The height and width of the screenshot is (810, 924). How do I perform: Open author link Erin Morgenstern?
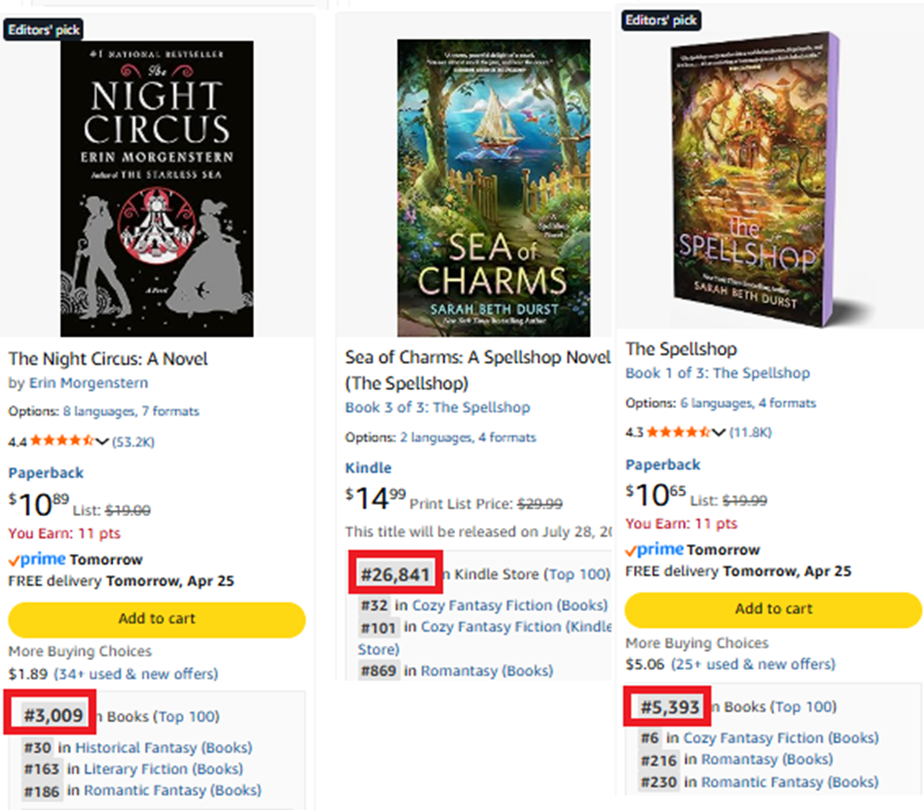pyautogui.click(x=88, y=383)
